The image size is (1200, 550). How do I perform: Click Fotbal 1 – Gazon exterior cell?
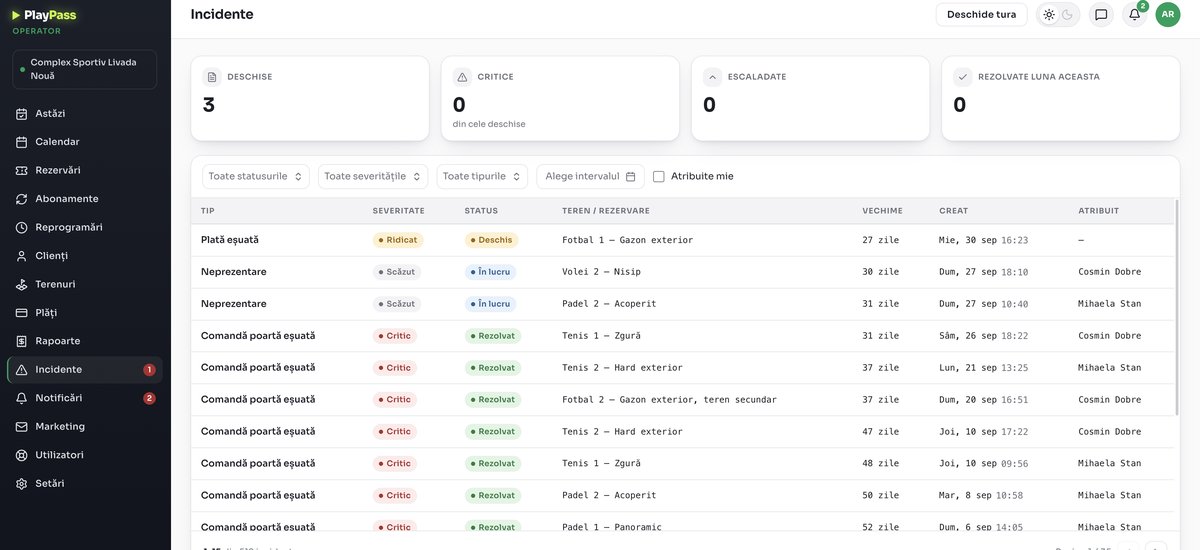click(627, 240)
